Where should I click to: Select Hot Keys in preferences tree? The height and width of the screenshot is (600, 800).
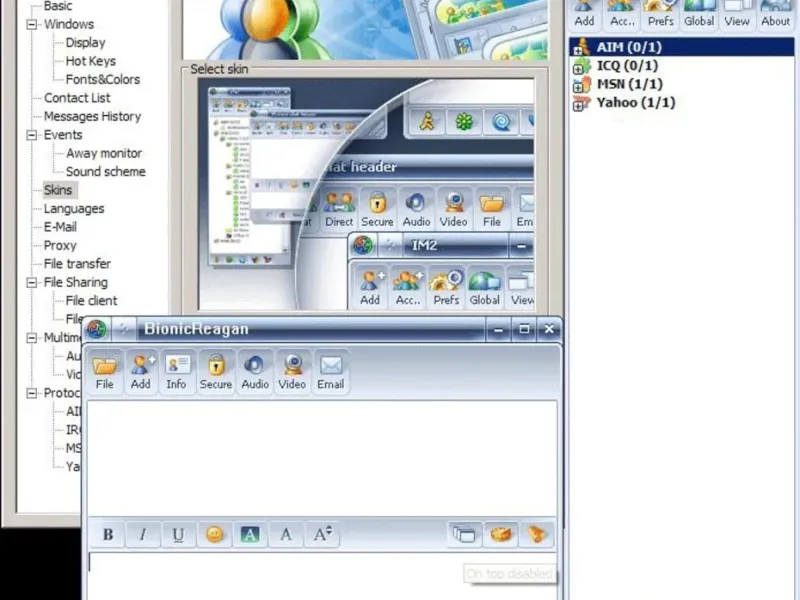(x=90, y=61)
